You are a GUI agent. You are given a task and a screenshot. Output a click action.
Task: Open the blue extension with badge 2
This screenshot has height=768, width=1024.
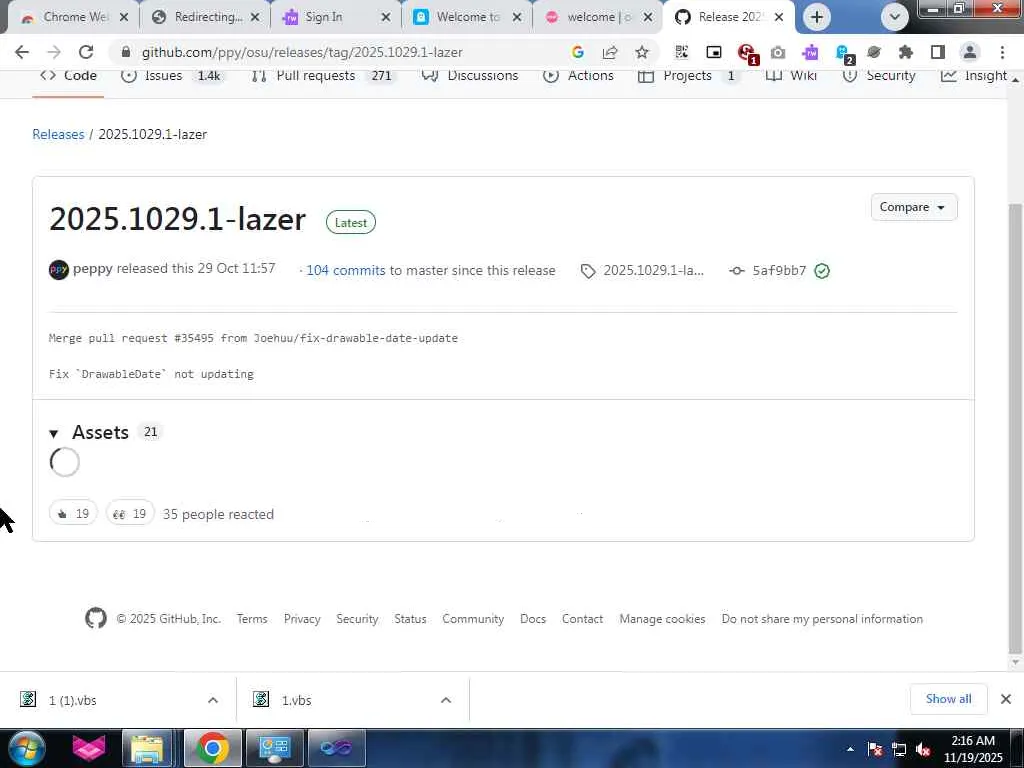tap(844, 54)
